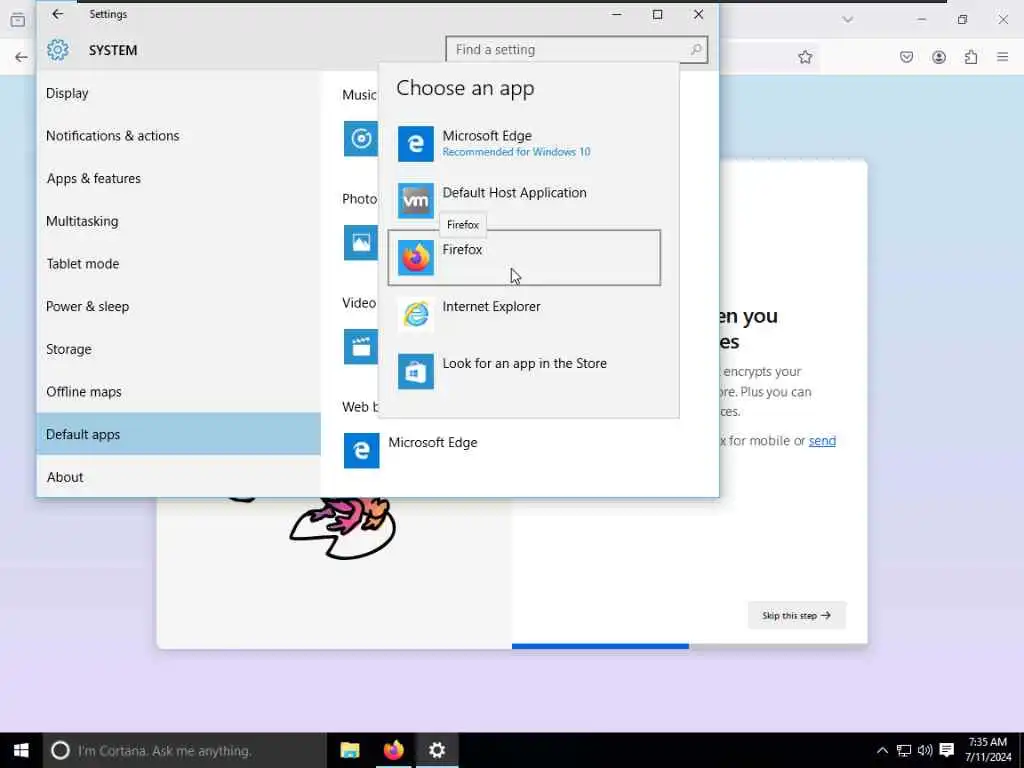This screenshot has height=768, width=1024.
Task: Choose Microsoft Edge in the app list
Action: click(524, 144)
